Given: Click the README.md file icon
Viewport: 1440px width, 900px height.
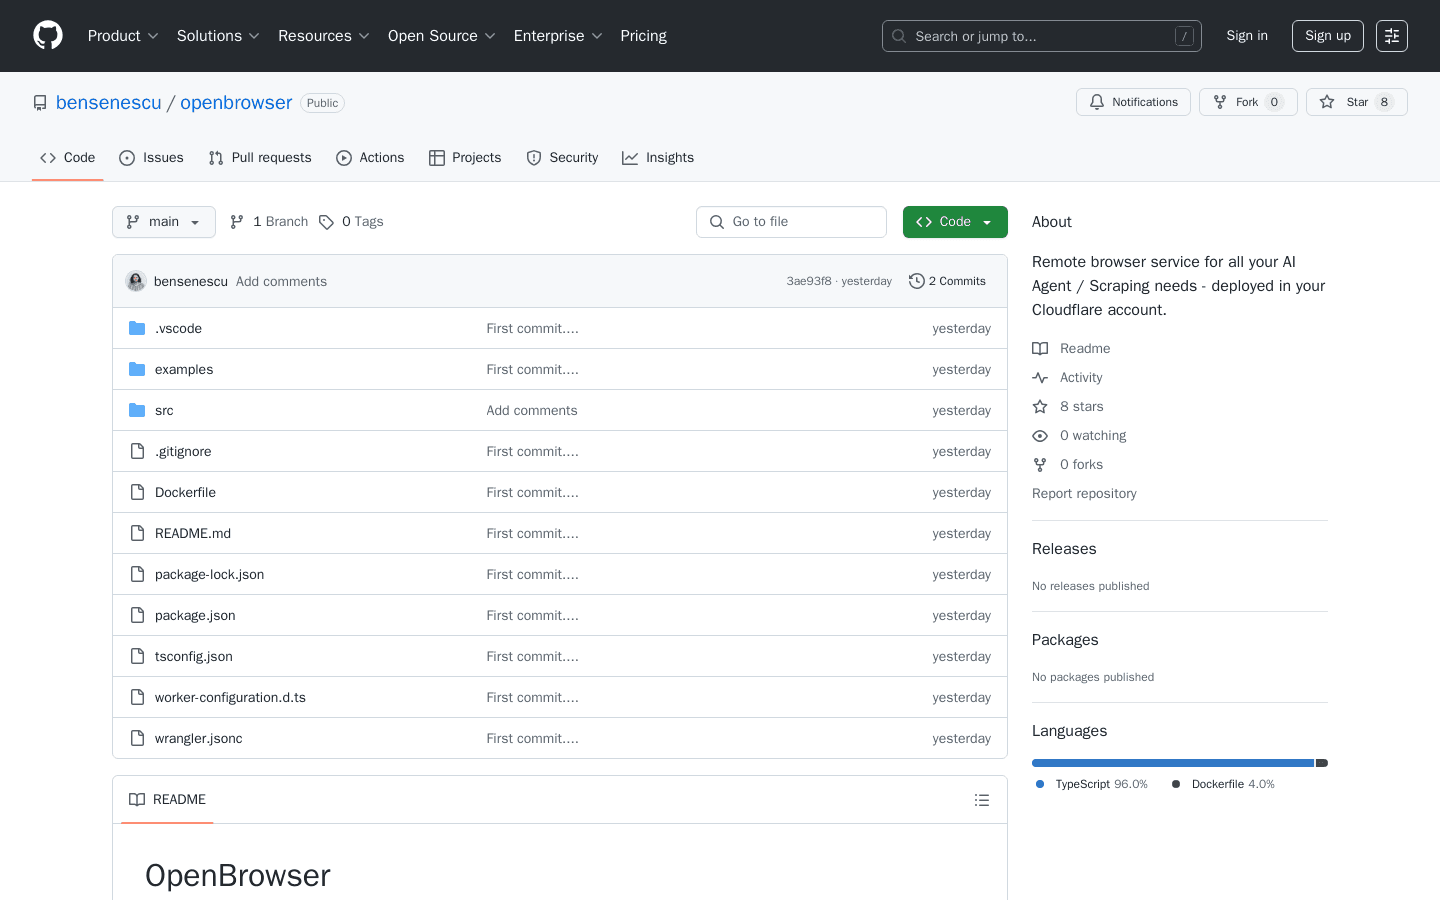Looking at the screenshot, I should (x=138, y=533).
